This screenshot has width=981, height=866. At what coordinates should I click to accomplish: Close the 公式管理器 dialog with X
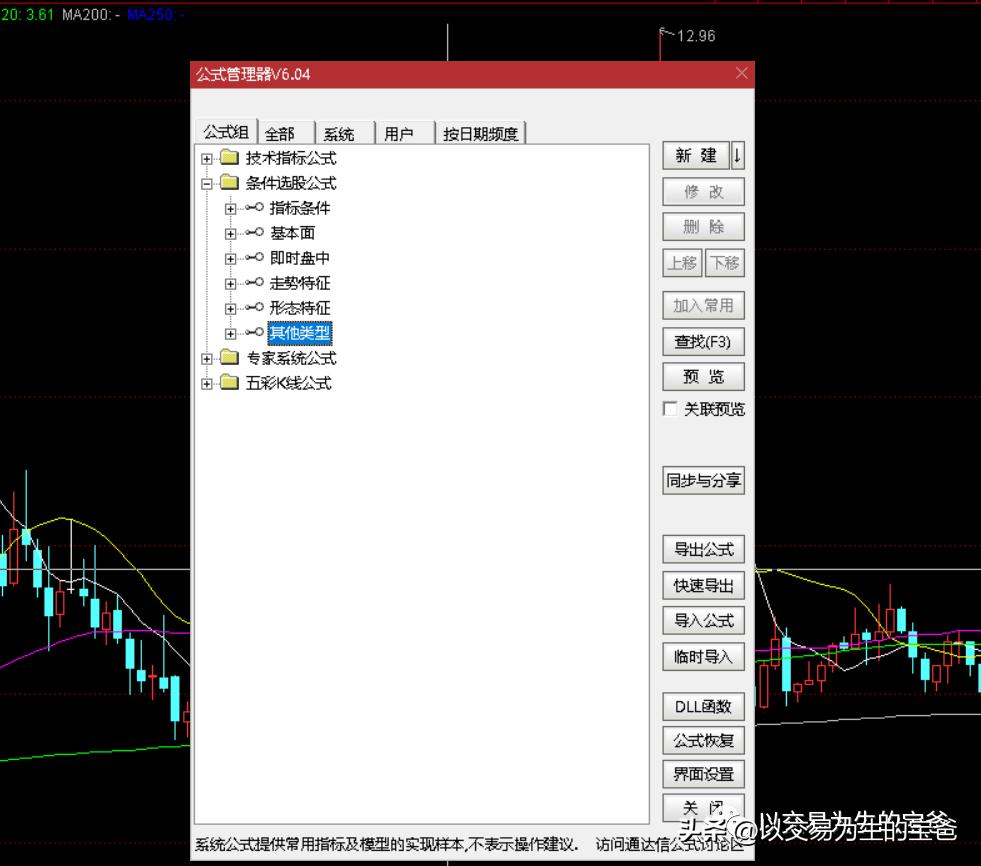tap(741, 73)
